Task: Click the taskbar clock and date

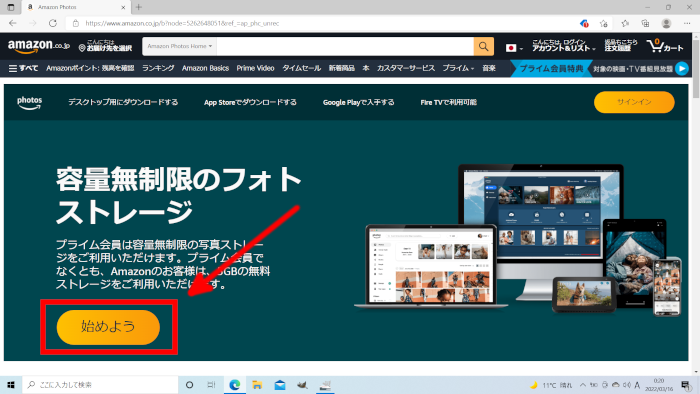Action: click(x=659, y=385)
